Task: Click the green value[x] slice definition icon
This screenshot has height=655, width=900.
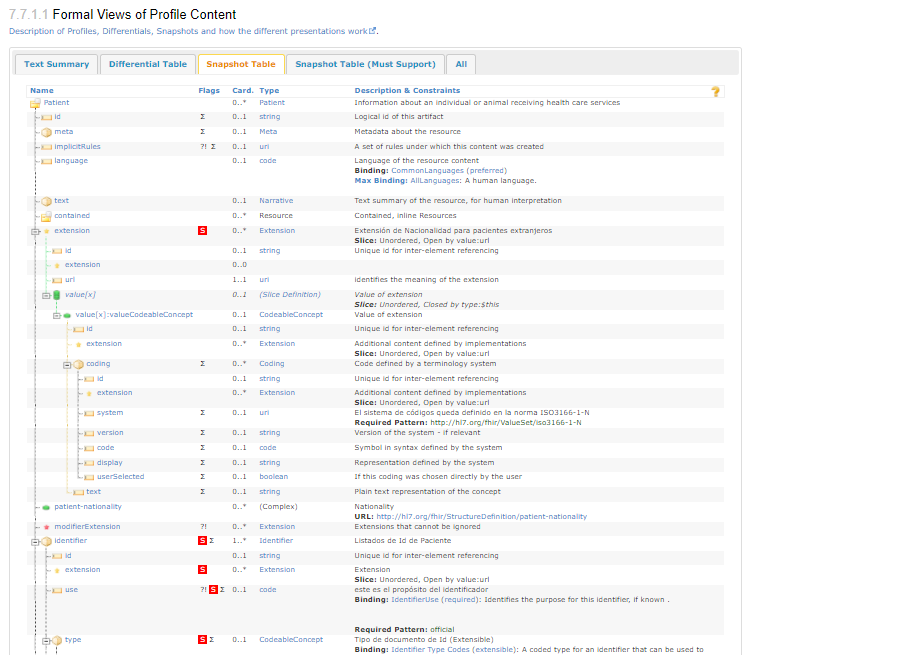Action: click(x=56, y=295)
